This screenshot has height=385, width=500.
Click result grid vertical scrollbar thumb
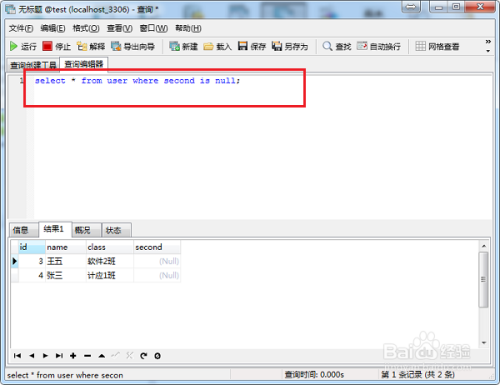click(483, 279)
